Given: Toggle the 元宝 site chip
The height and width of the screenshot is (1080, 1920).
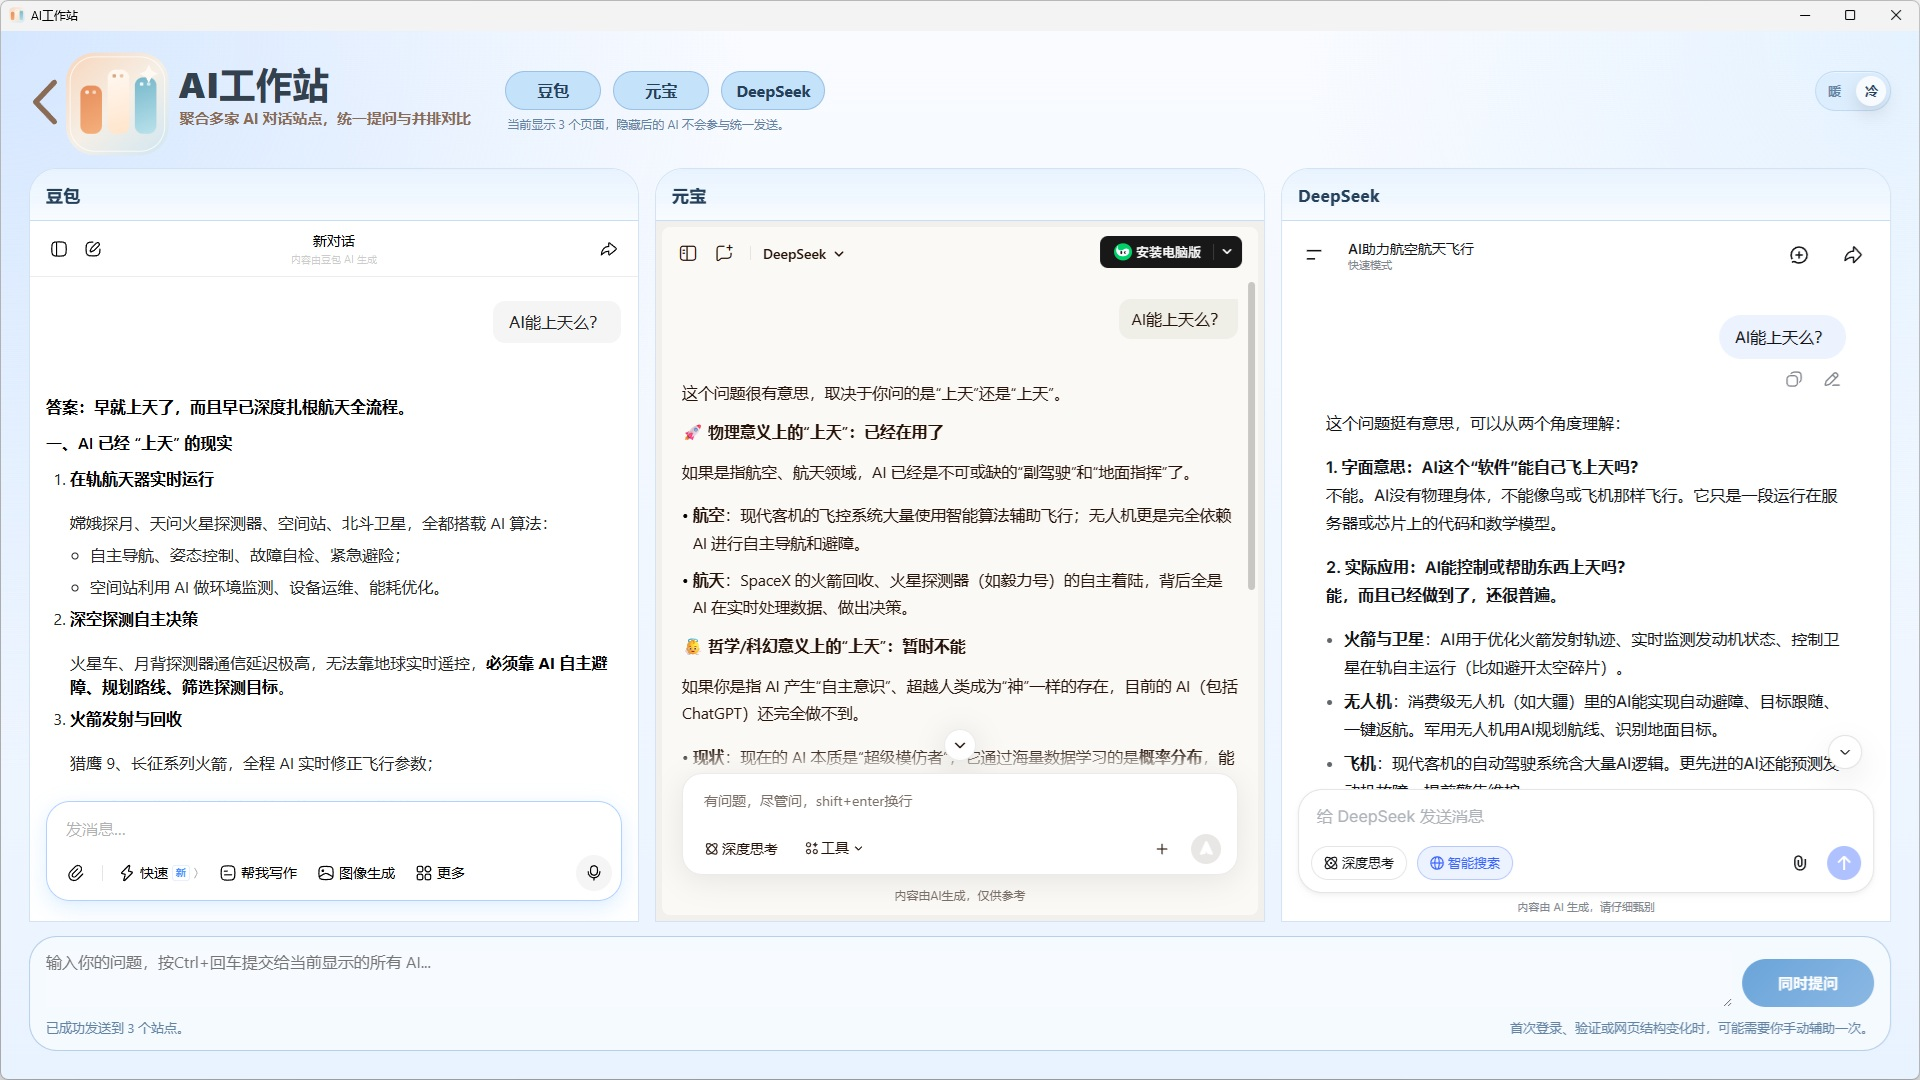Looking at the screenshot, I should point(661,91).
